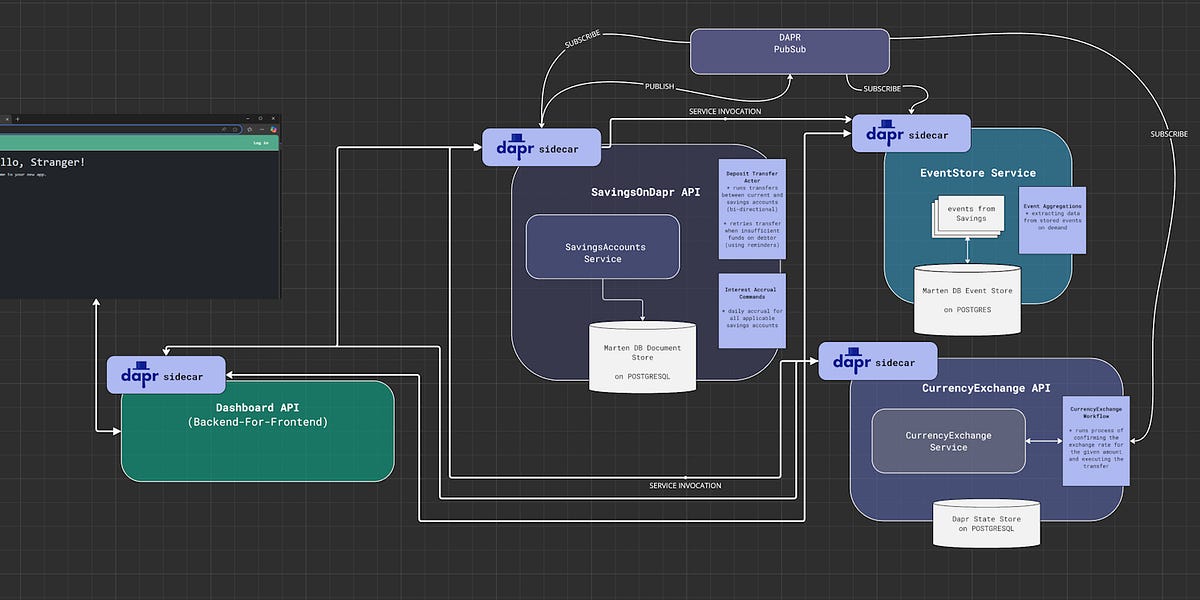Click the Marten DB Document Store cylinder

tap(643, 356)
